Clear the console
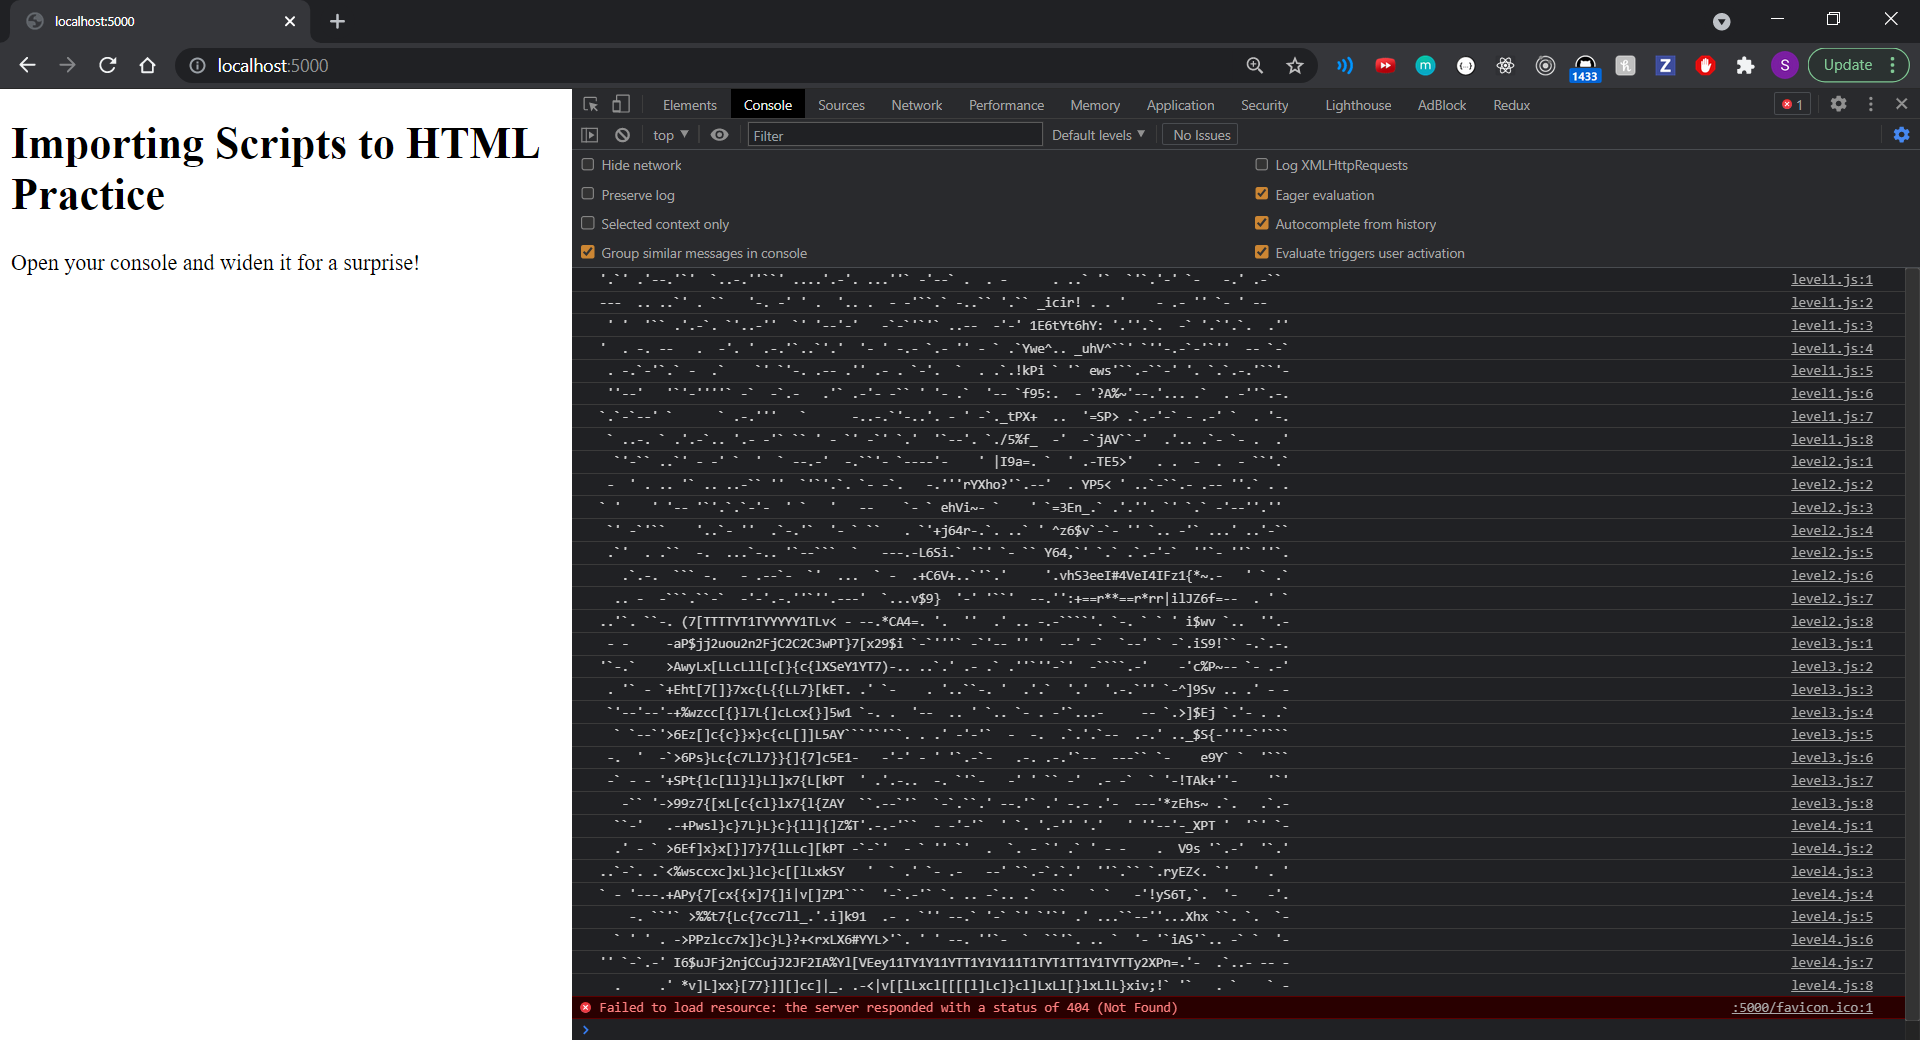This screenshot has height=1040, width=1920. pos(622,135)
